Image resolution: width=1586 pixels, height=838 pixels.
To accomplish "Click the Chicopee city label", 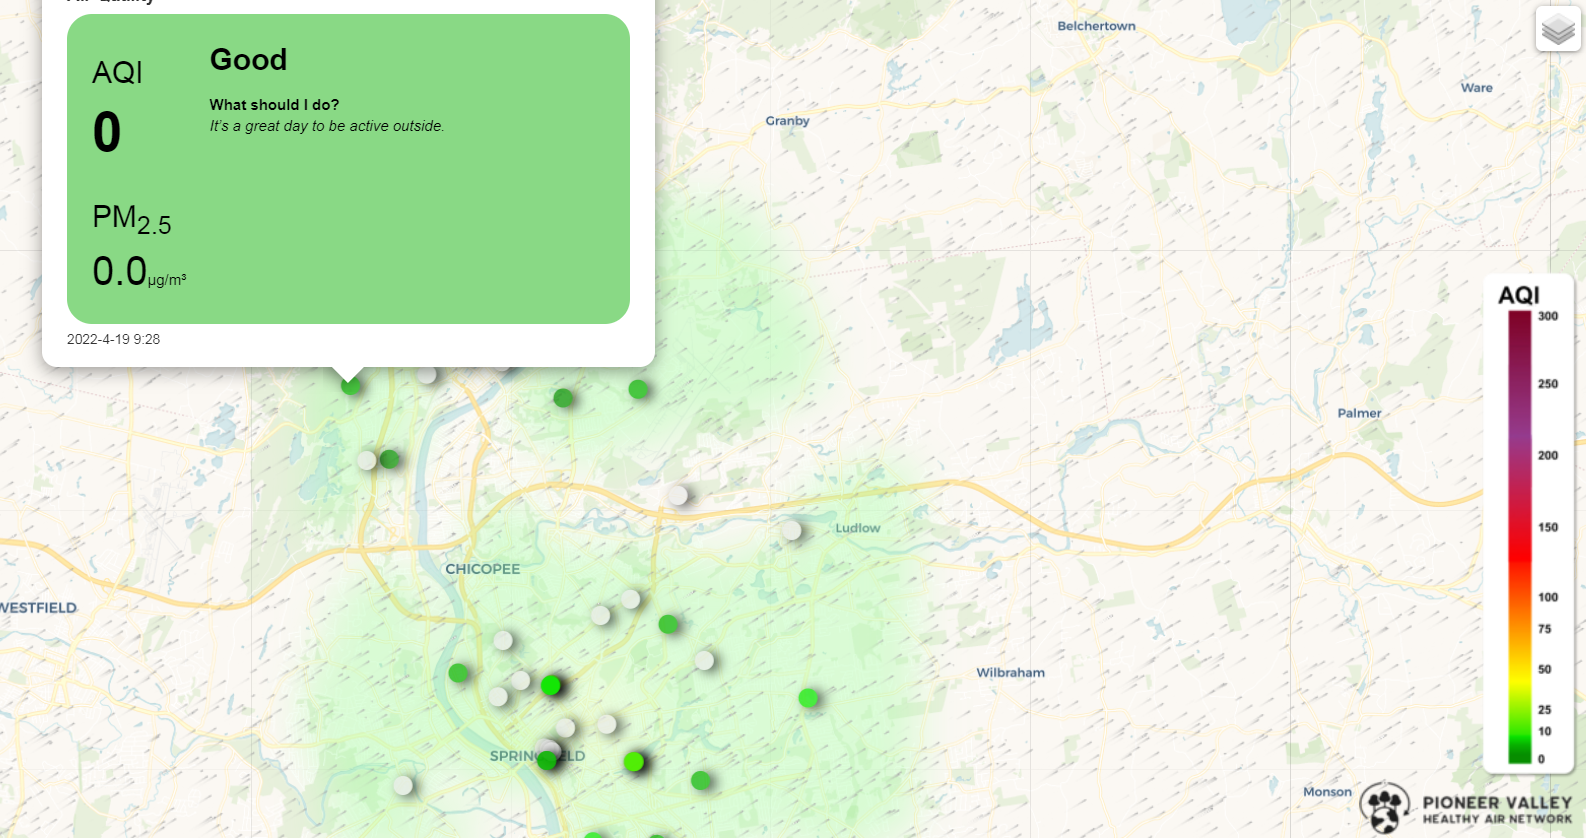I will click(x=482, y=569).
